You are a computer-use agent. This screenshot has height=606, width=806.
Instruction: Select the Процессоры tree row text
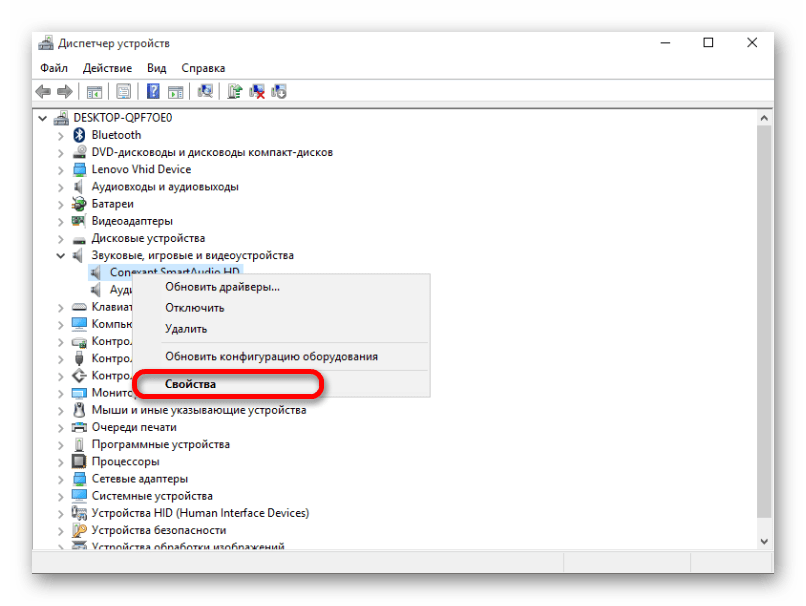[125, 462]
